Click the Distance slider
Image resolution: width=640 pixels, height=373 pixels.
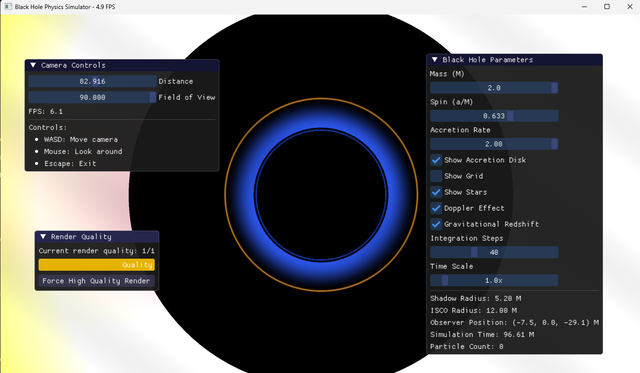coord(92,81)
